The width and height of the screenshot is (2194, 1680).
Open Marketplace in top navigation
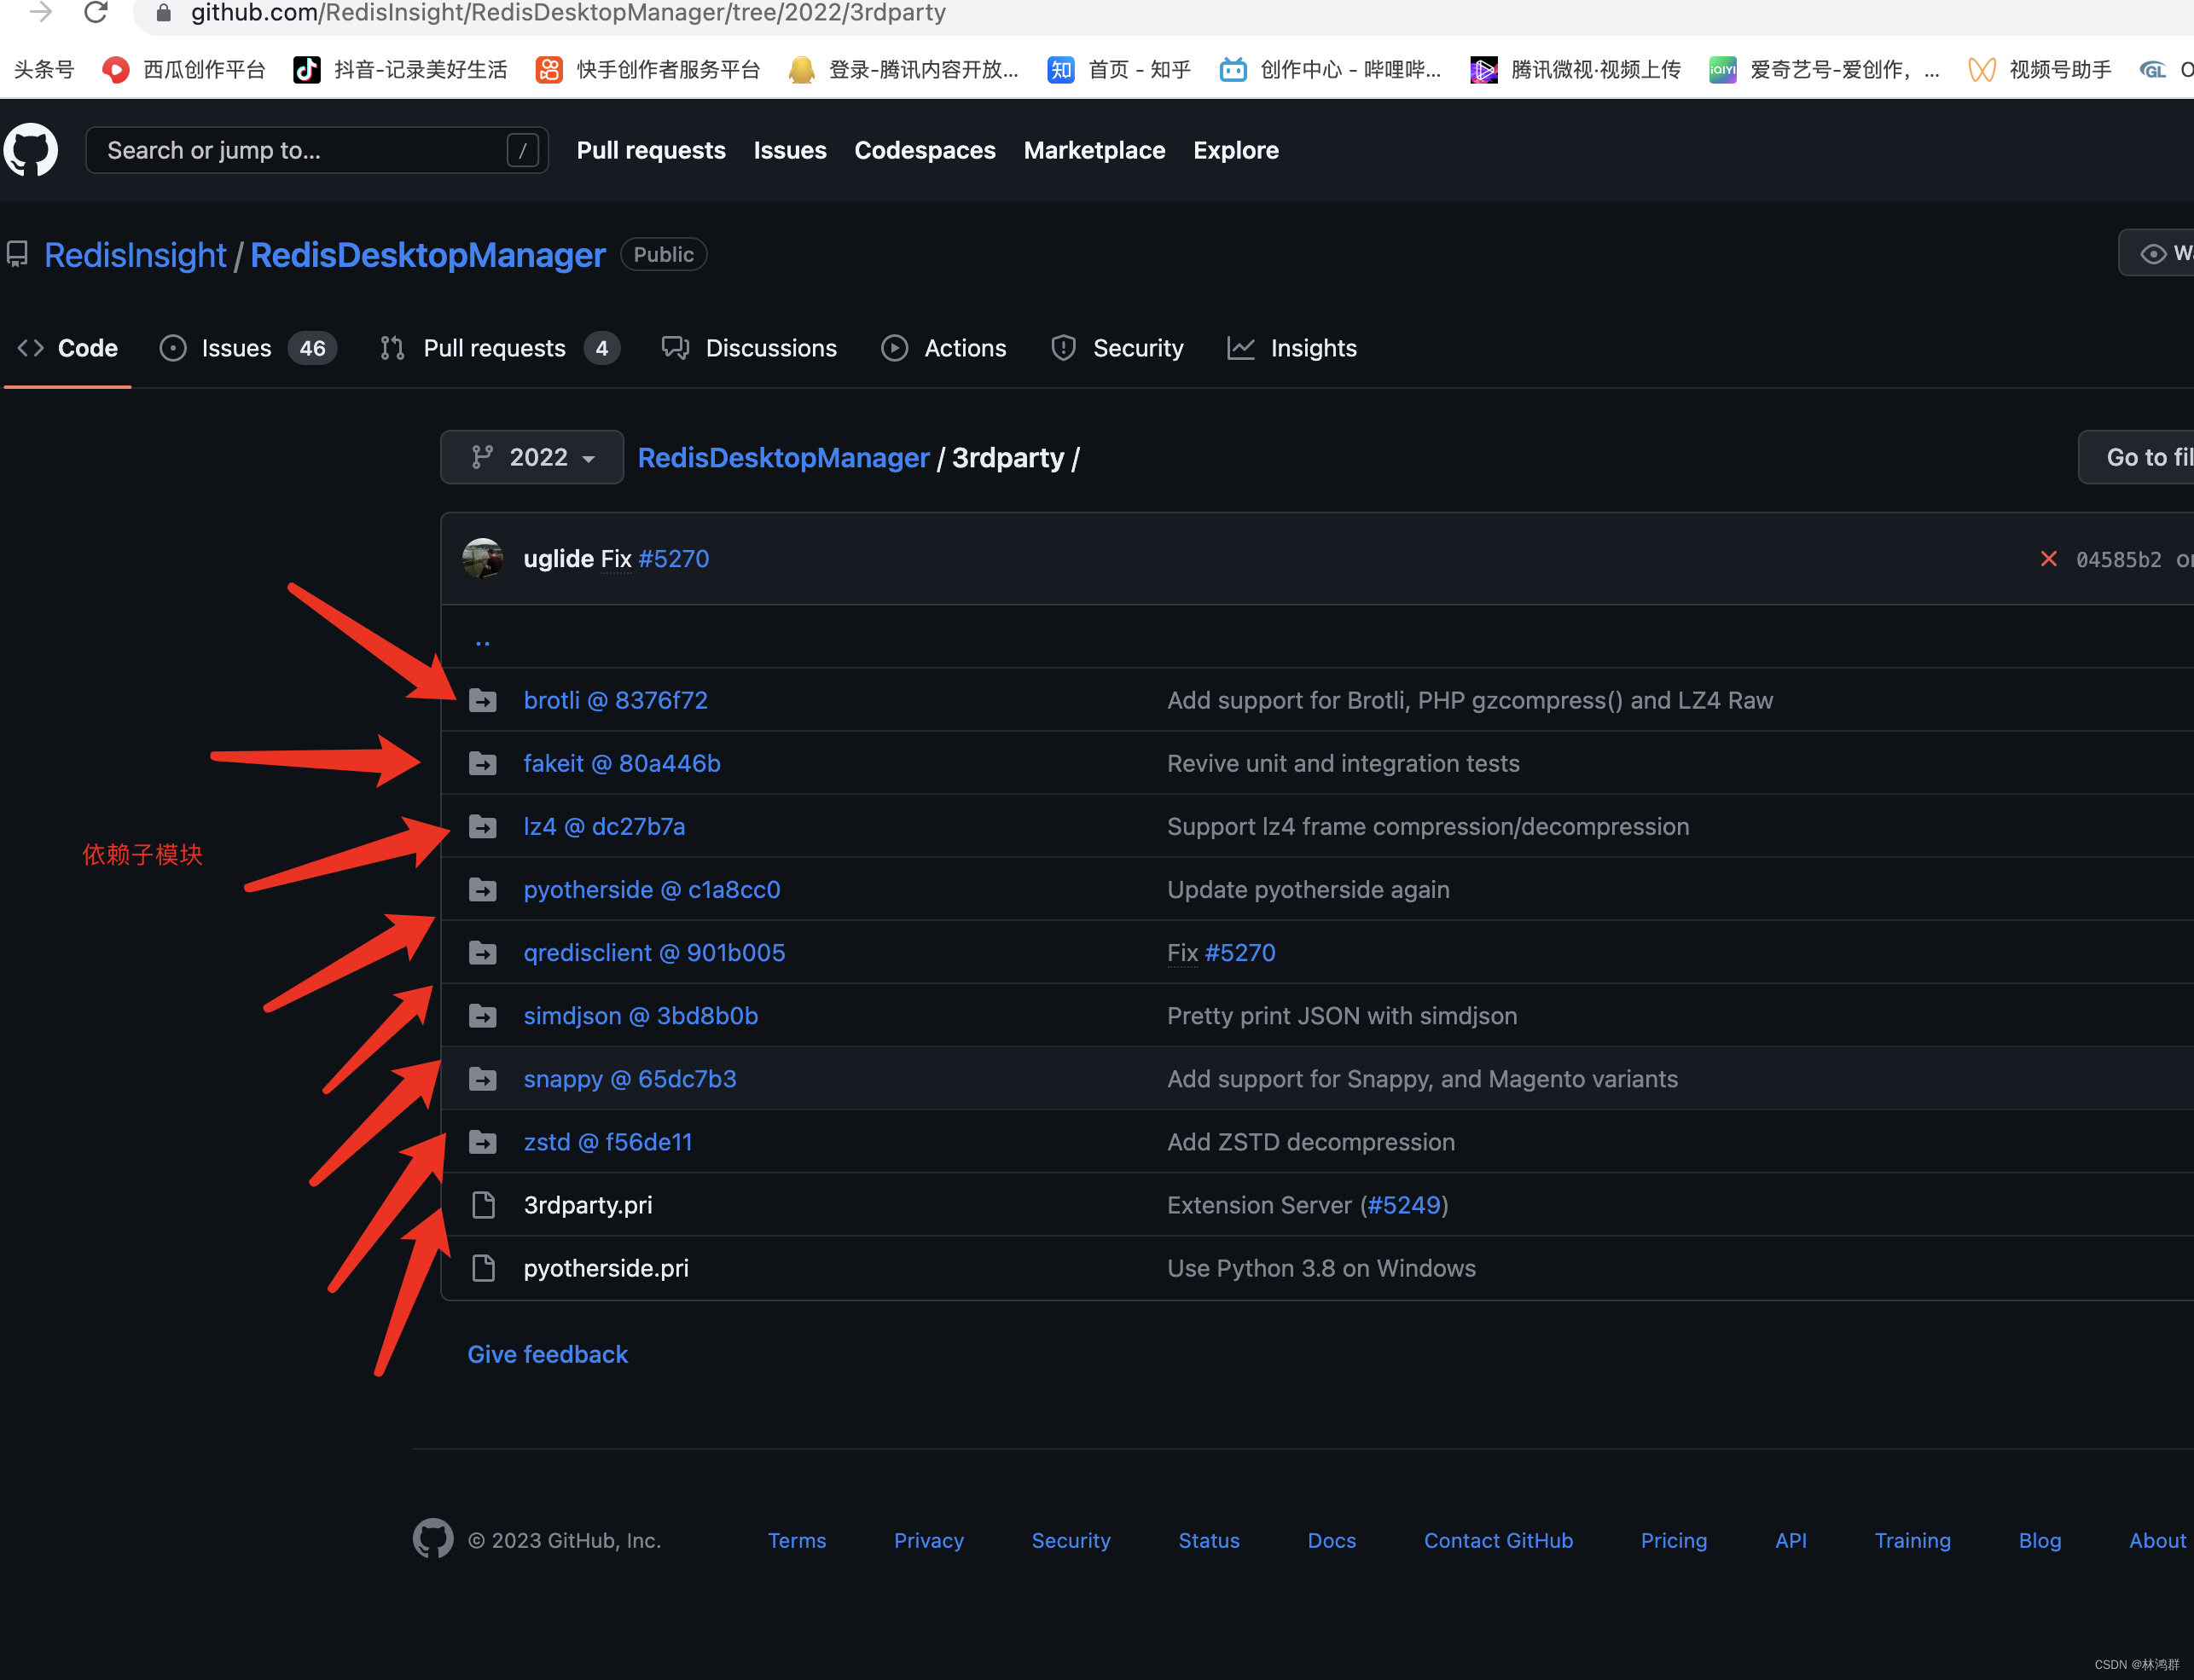coord(1094,150)
